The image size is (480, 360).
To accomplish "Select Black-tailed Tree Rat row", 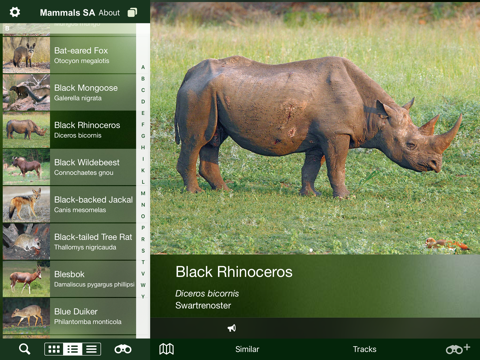I will [x=69, y=242].
